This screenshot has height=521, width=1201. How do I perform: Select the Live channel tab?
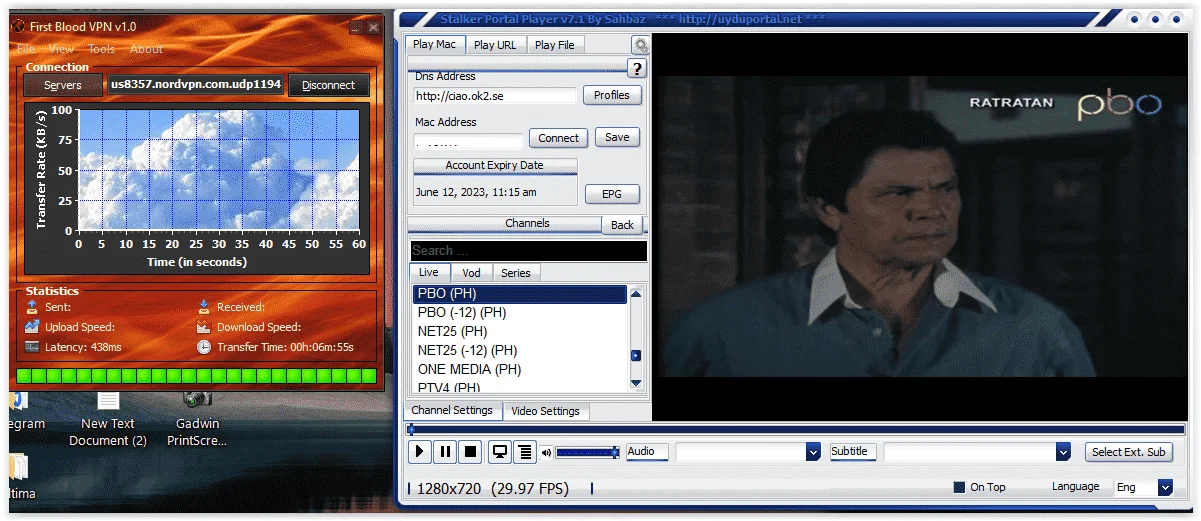pos(429,272)
